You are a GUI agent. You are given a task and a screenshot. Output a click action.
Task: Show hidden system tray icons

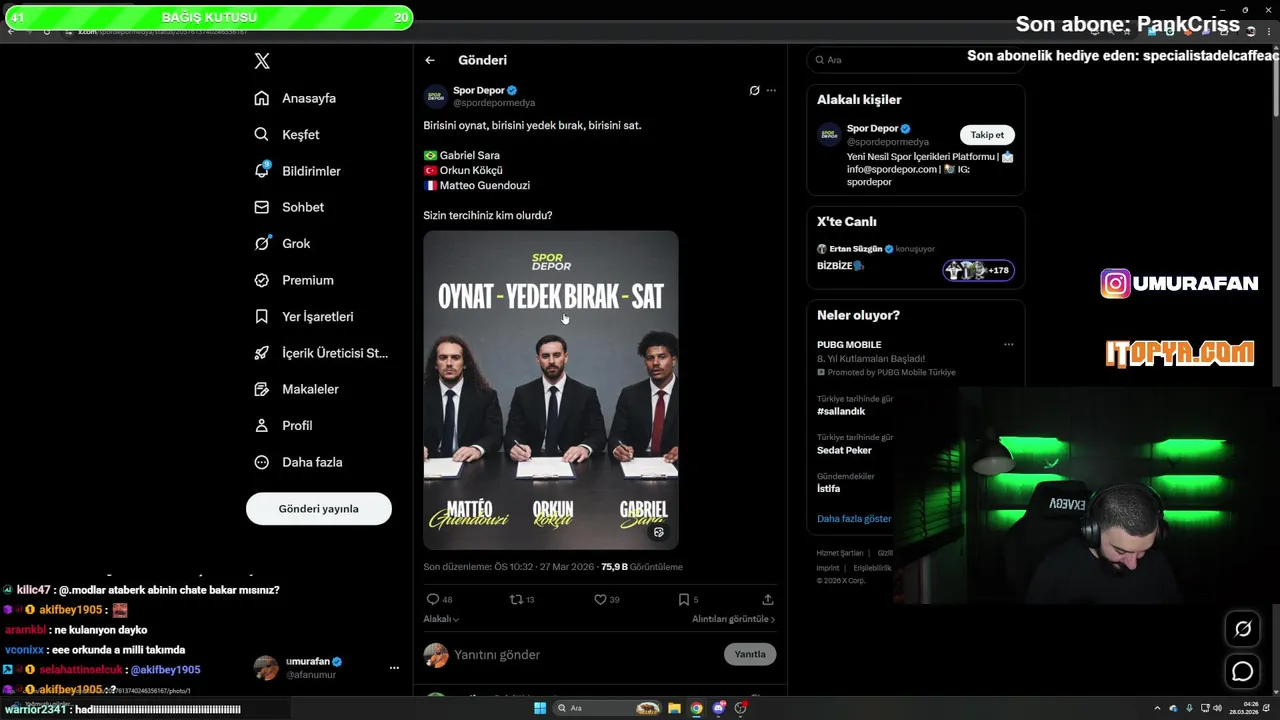1157,708
